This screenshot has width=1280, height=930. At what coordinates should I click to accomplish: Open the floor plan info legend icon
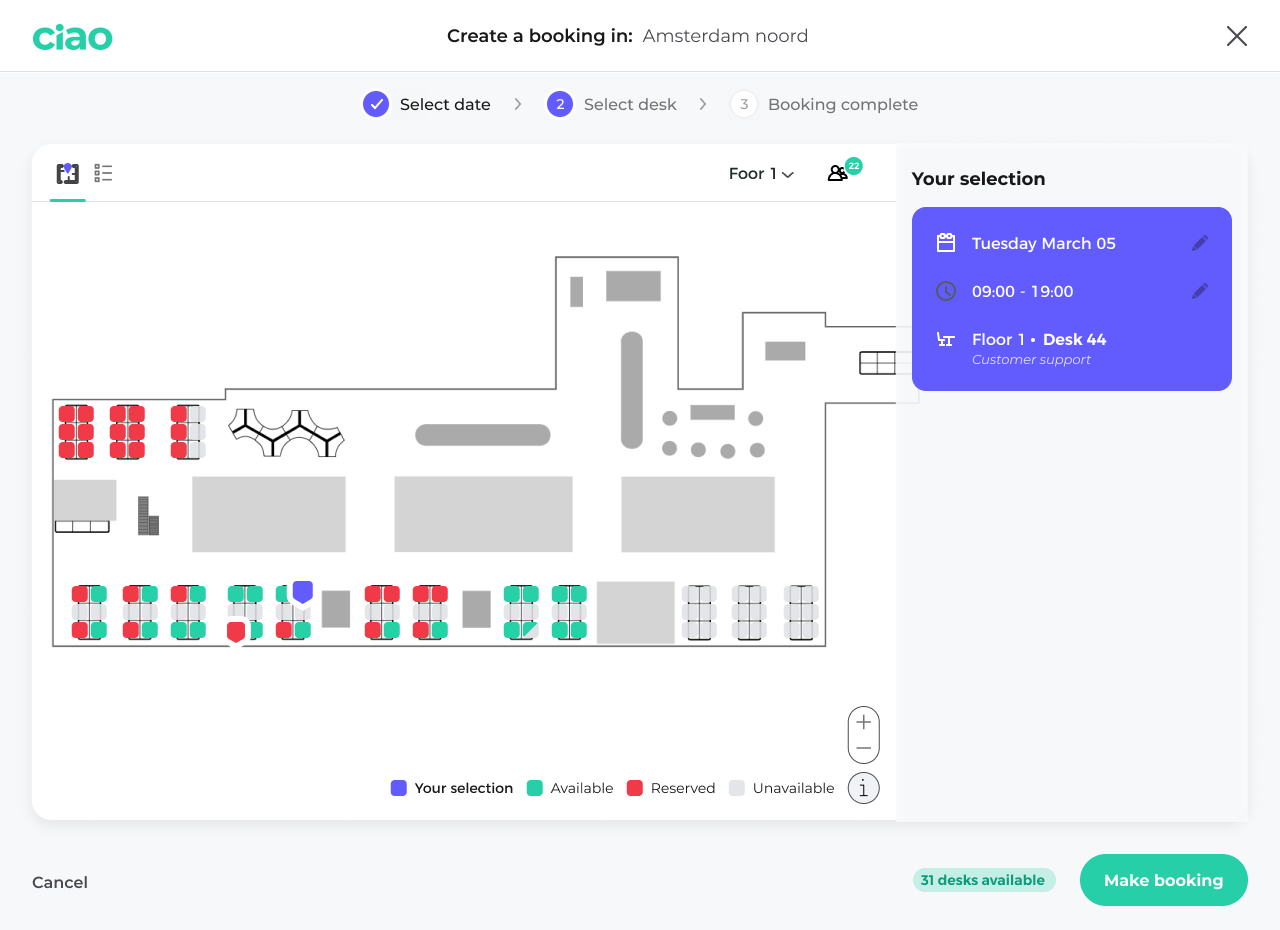coord(863,788)
